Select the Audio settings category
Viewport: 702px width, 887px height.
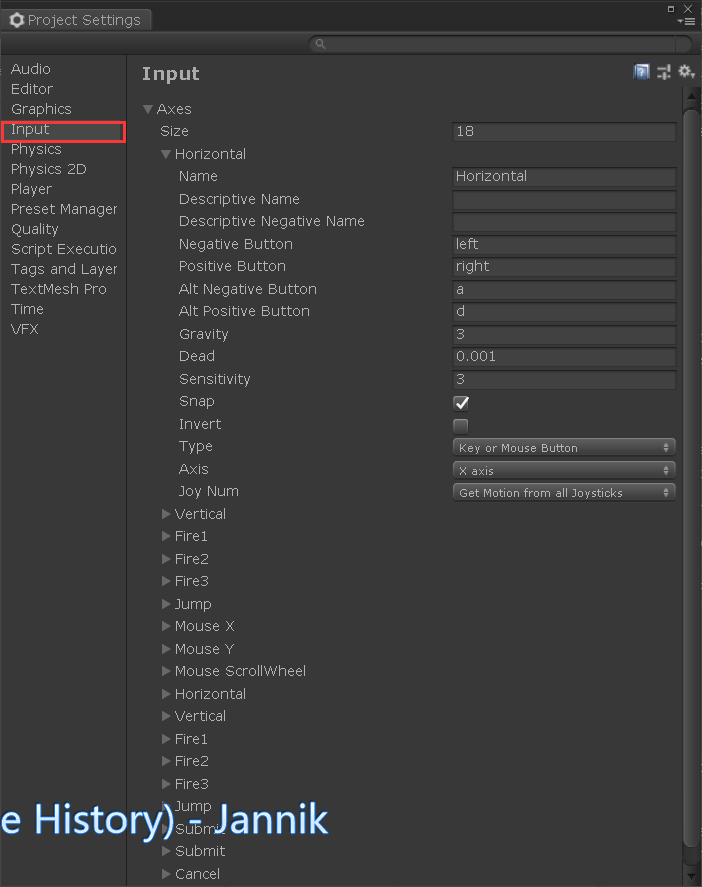(31, 69)
